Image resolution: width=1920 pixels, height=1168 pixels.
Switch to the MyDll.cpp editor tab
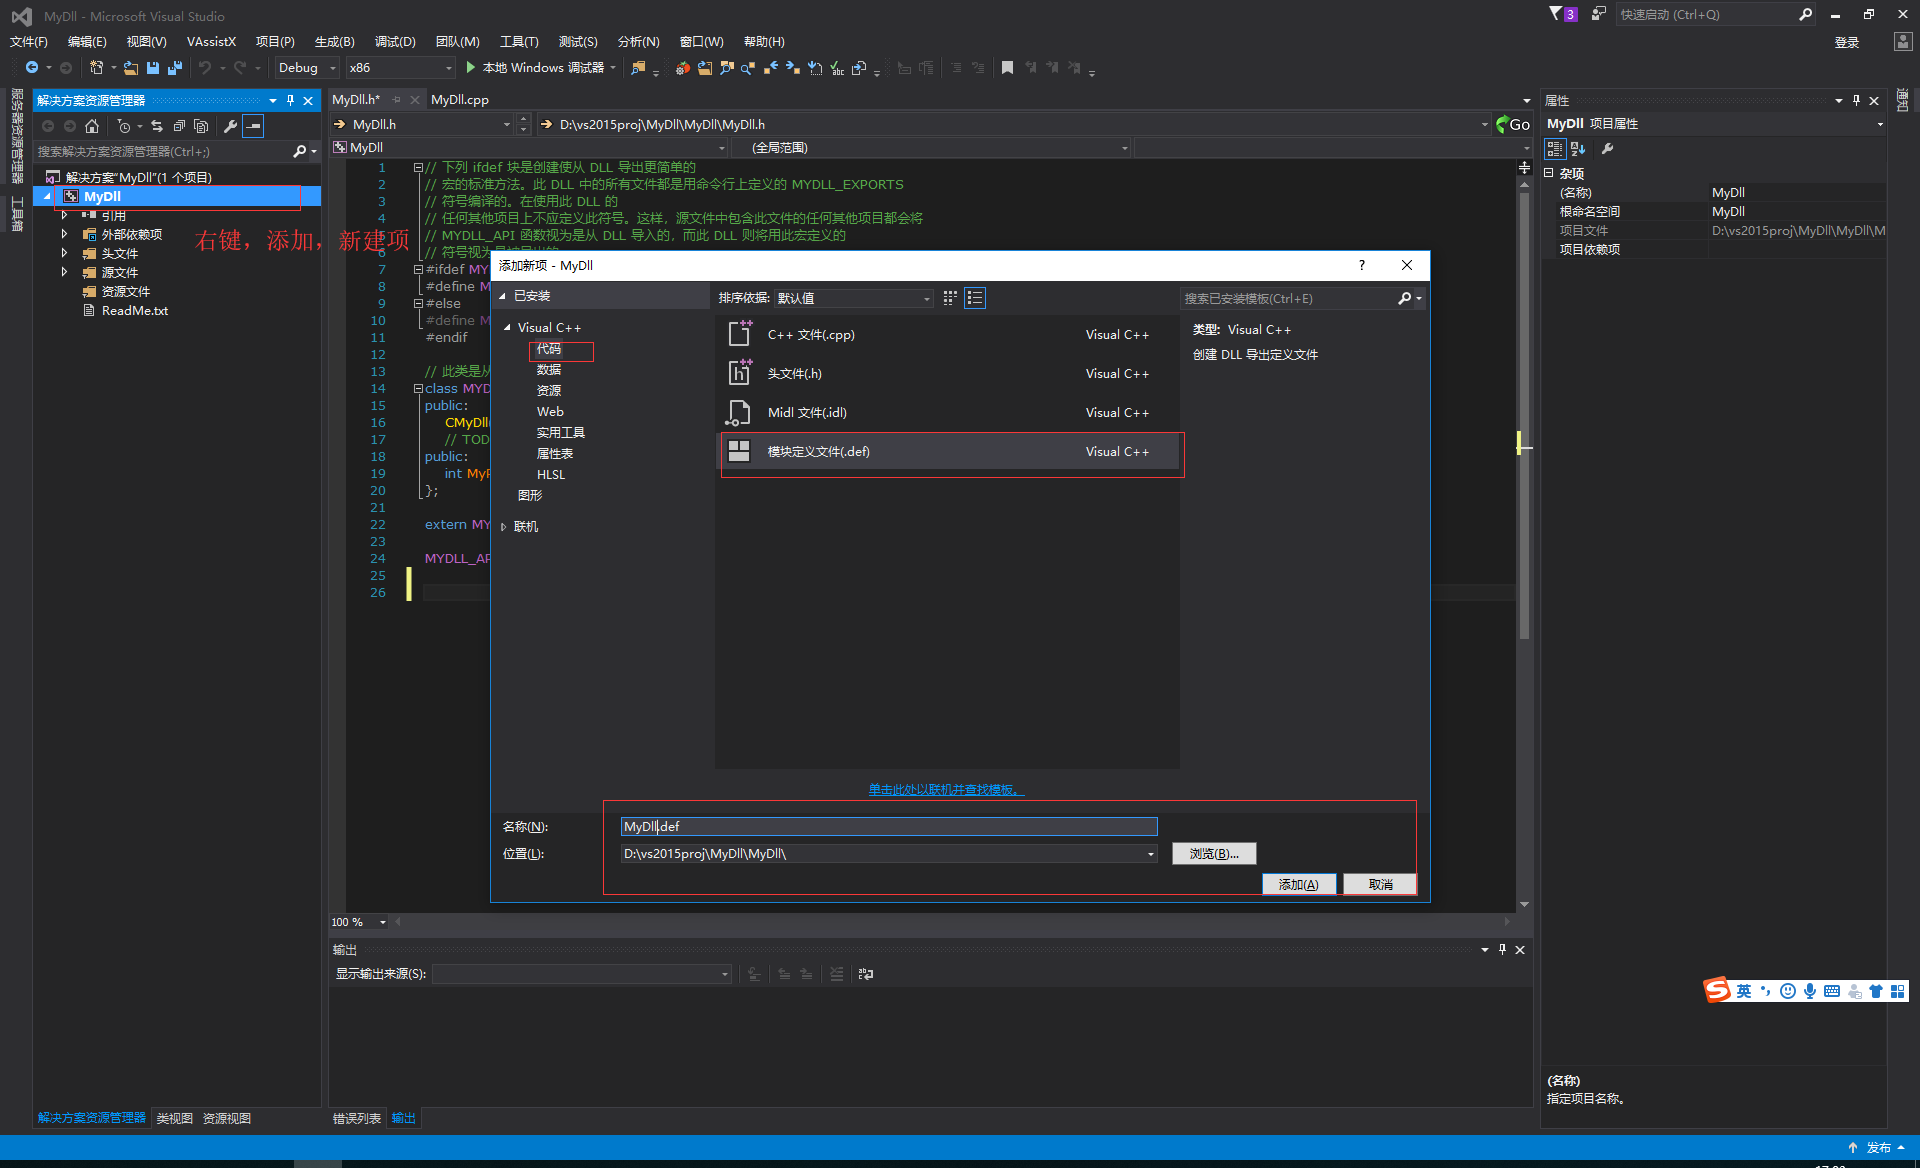460,100
